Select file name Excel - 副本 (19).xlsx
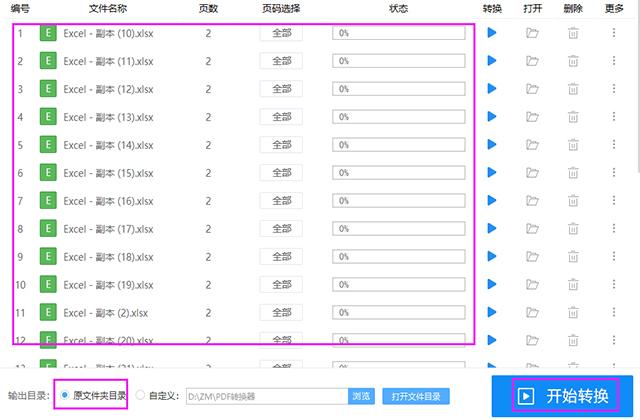Viewport: 640px width, 420px height. [108, 285]
